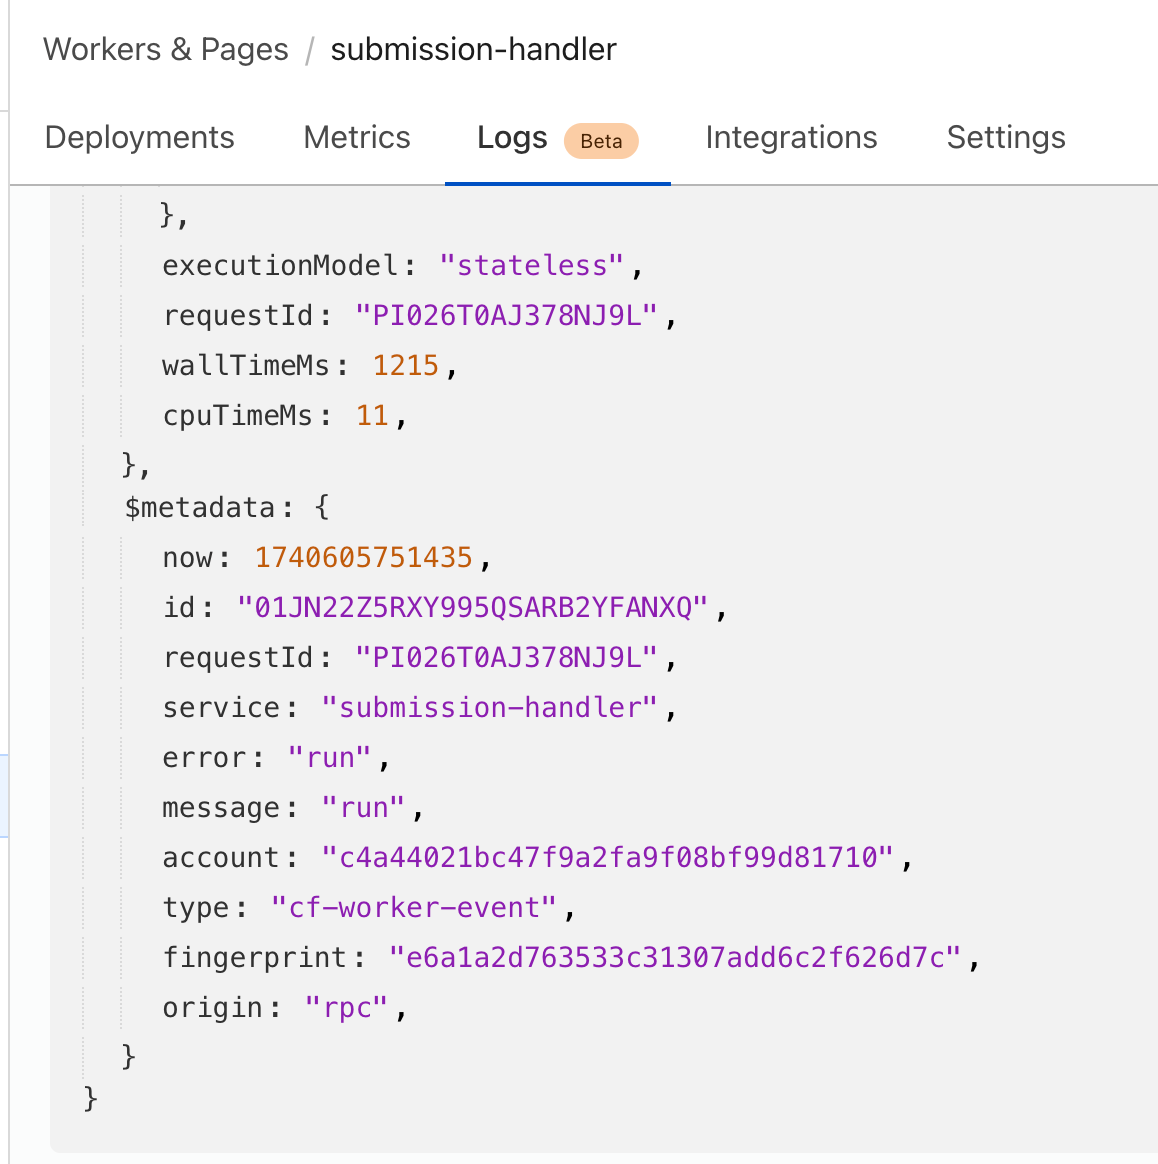Click the id value "01JN22Z5RXY995QSARB2YFANXQ"
Viewport: 1158px width, 1164px height.
click(473, 607)
